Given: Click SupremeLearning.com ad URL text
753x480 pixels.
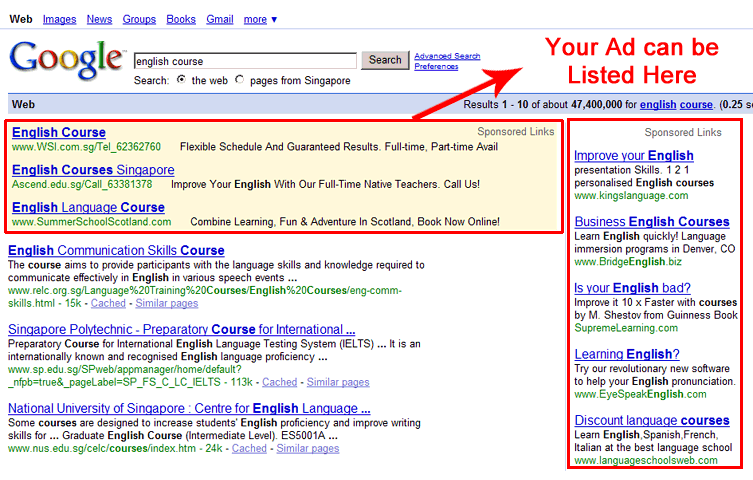Looking at the screenshot, I should point(626,328).
